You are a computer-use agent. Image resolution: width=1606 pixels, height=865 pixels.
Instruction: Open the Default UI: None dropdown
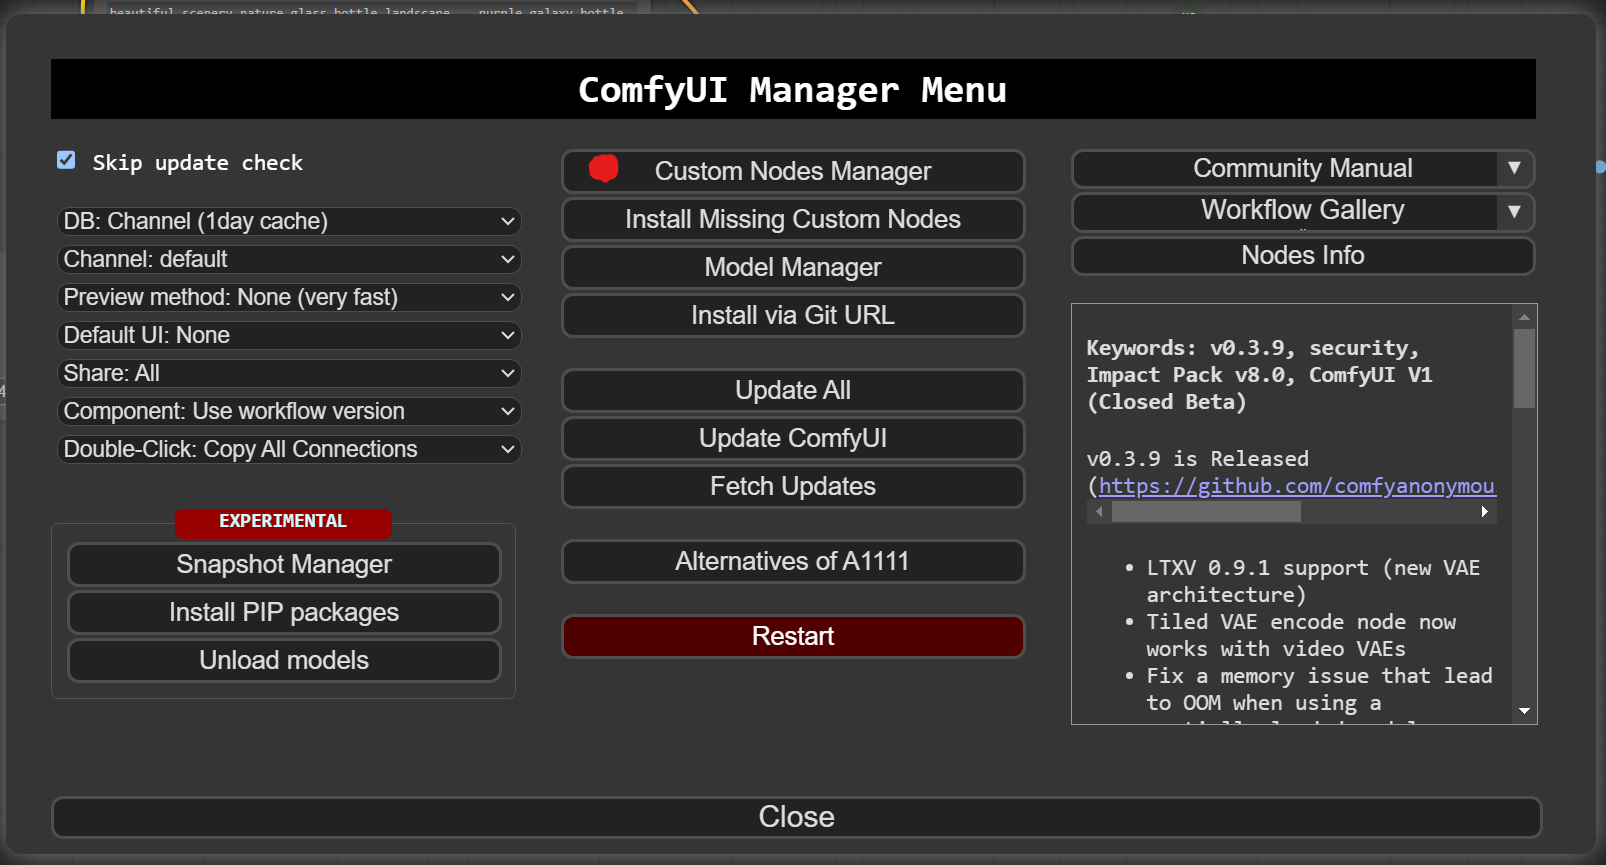coord(289,335)
